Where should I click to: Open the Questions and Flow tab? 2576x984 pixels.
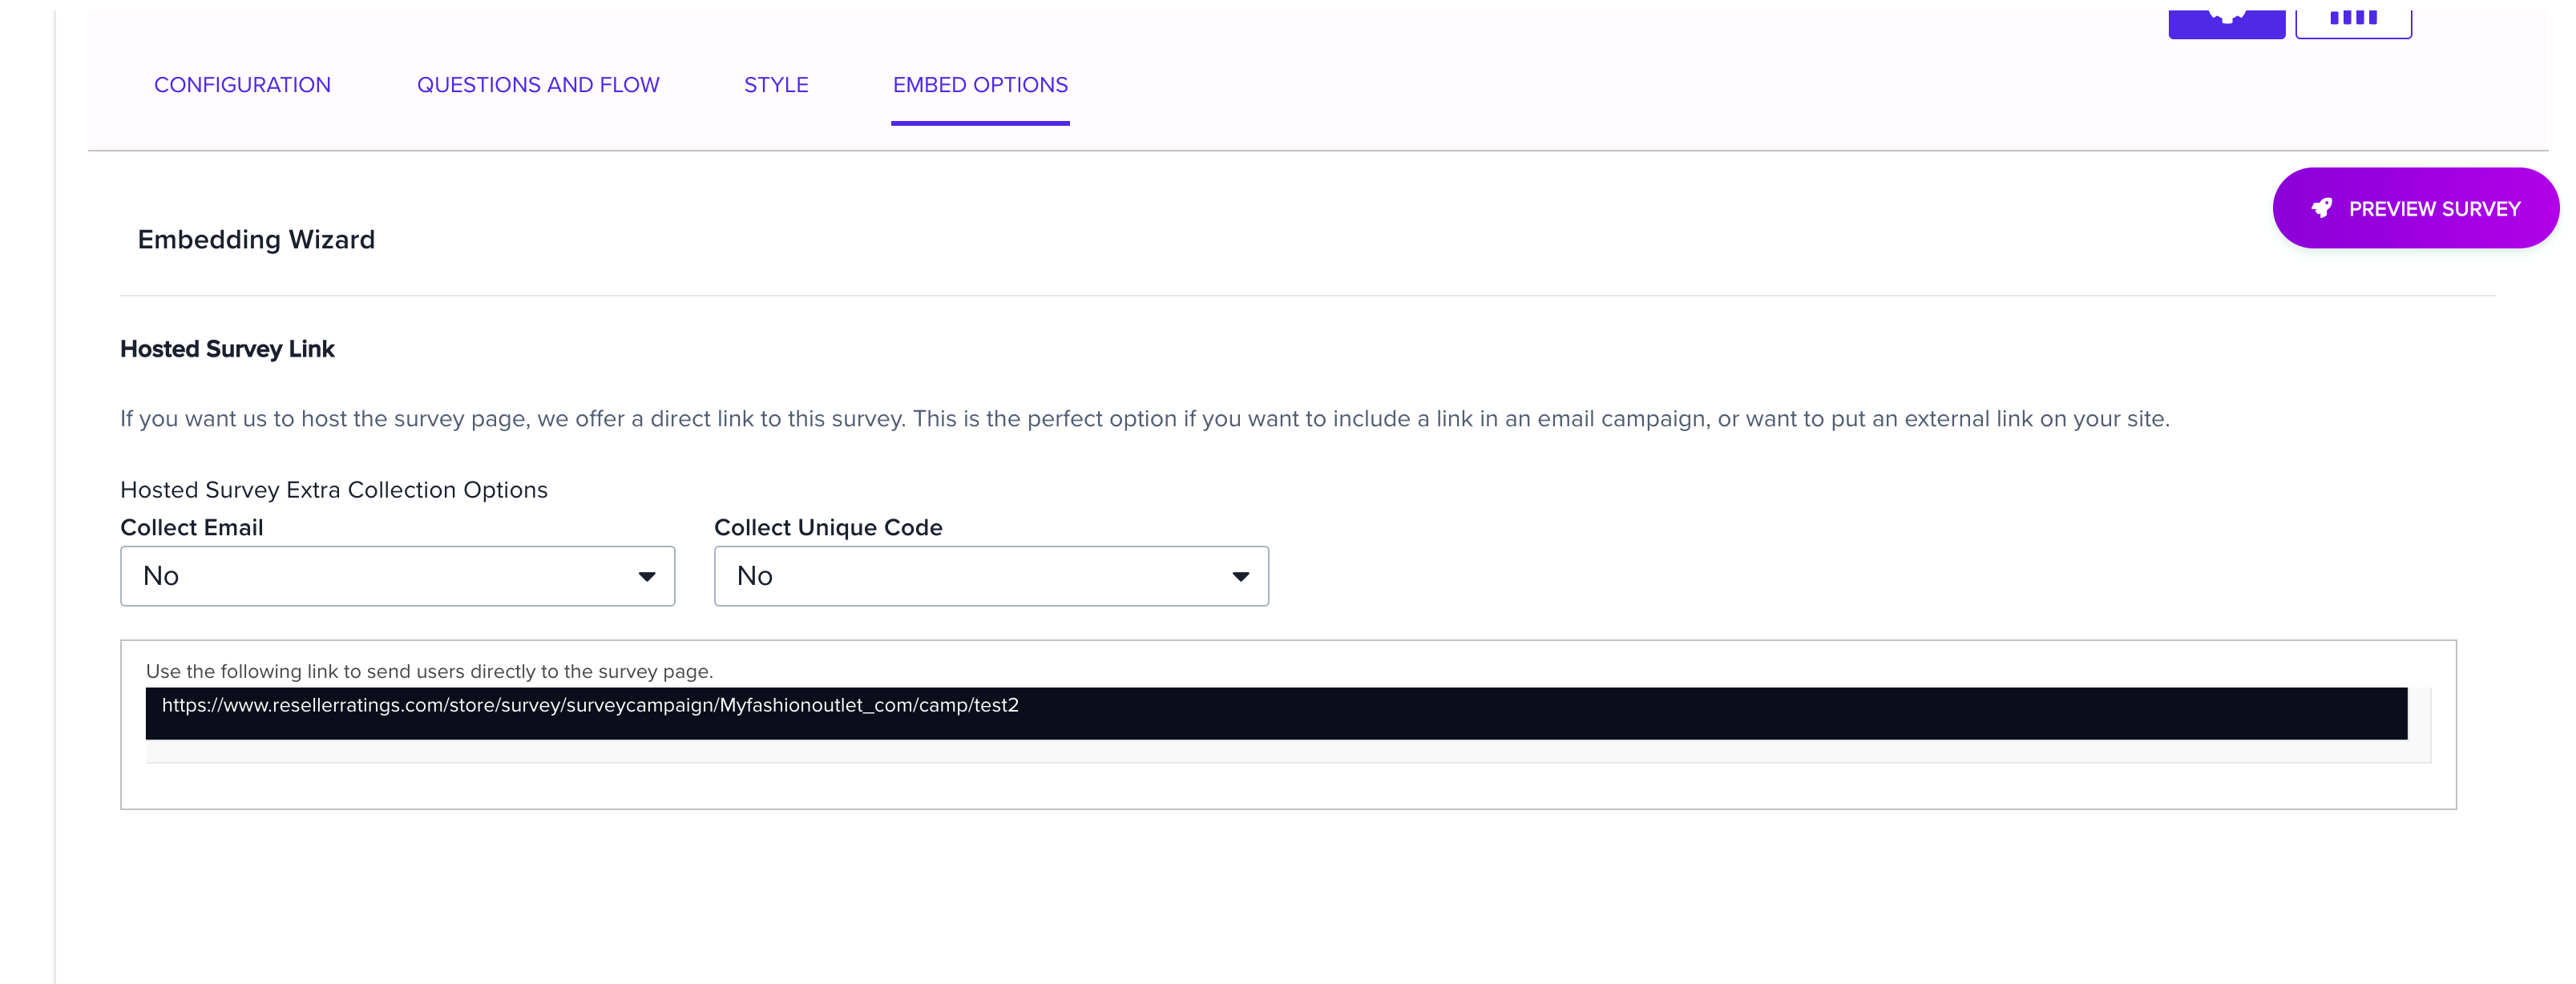(538, 85)
